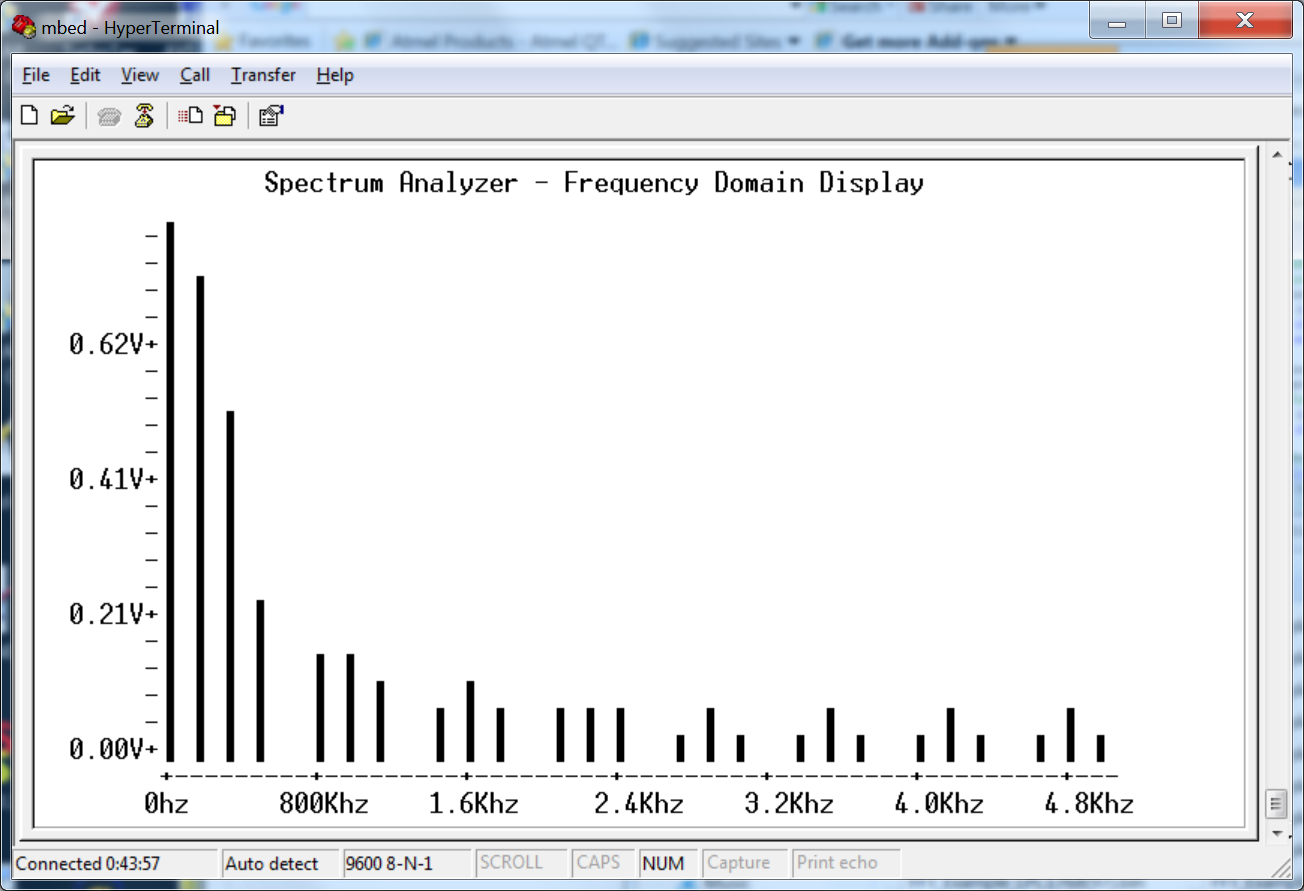
Task: Open the File menu
Action: [x=35, y=75]
